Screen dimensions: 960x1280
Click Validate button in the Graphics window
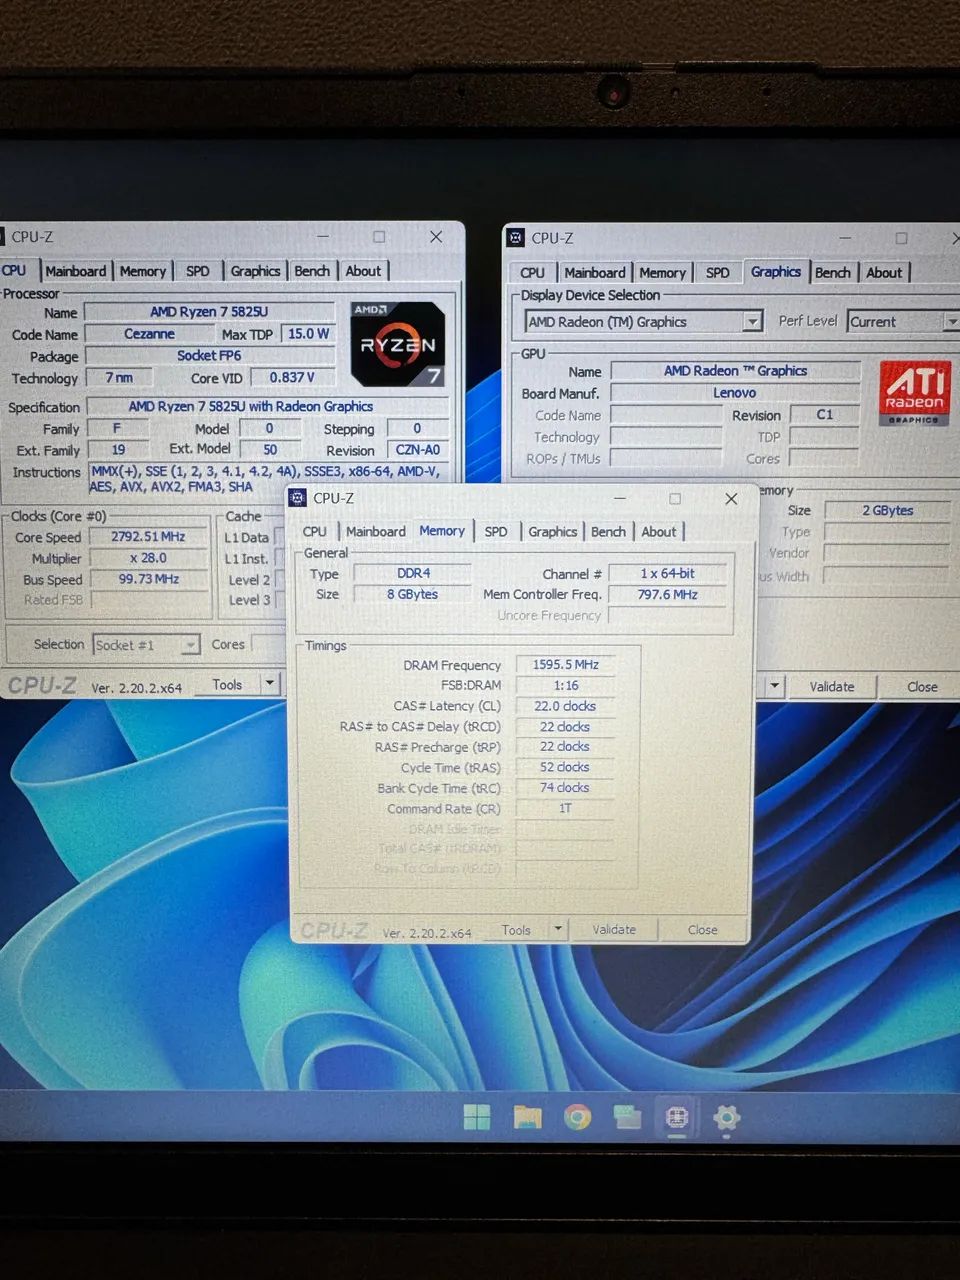[x=832, y=686]
